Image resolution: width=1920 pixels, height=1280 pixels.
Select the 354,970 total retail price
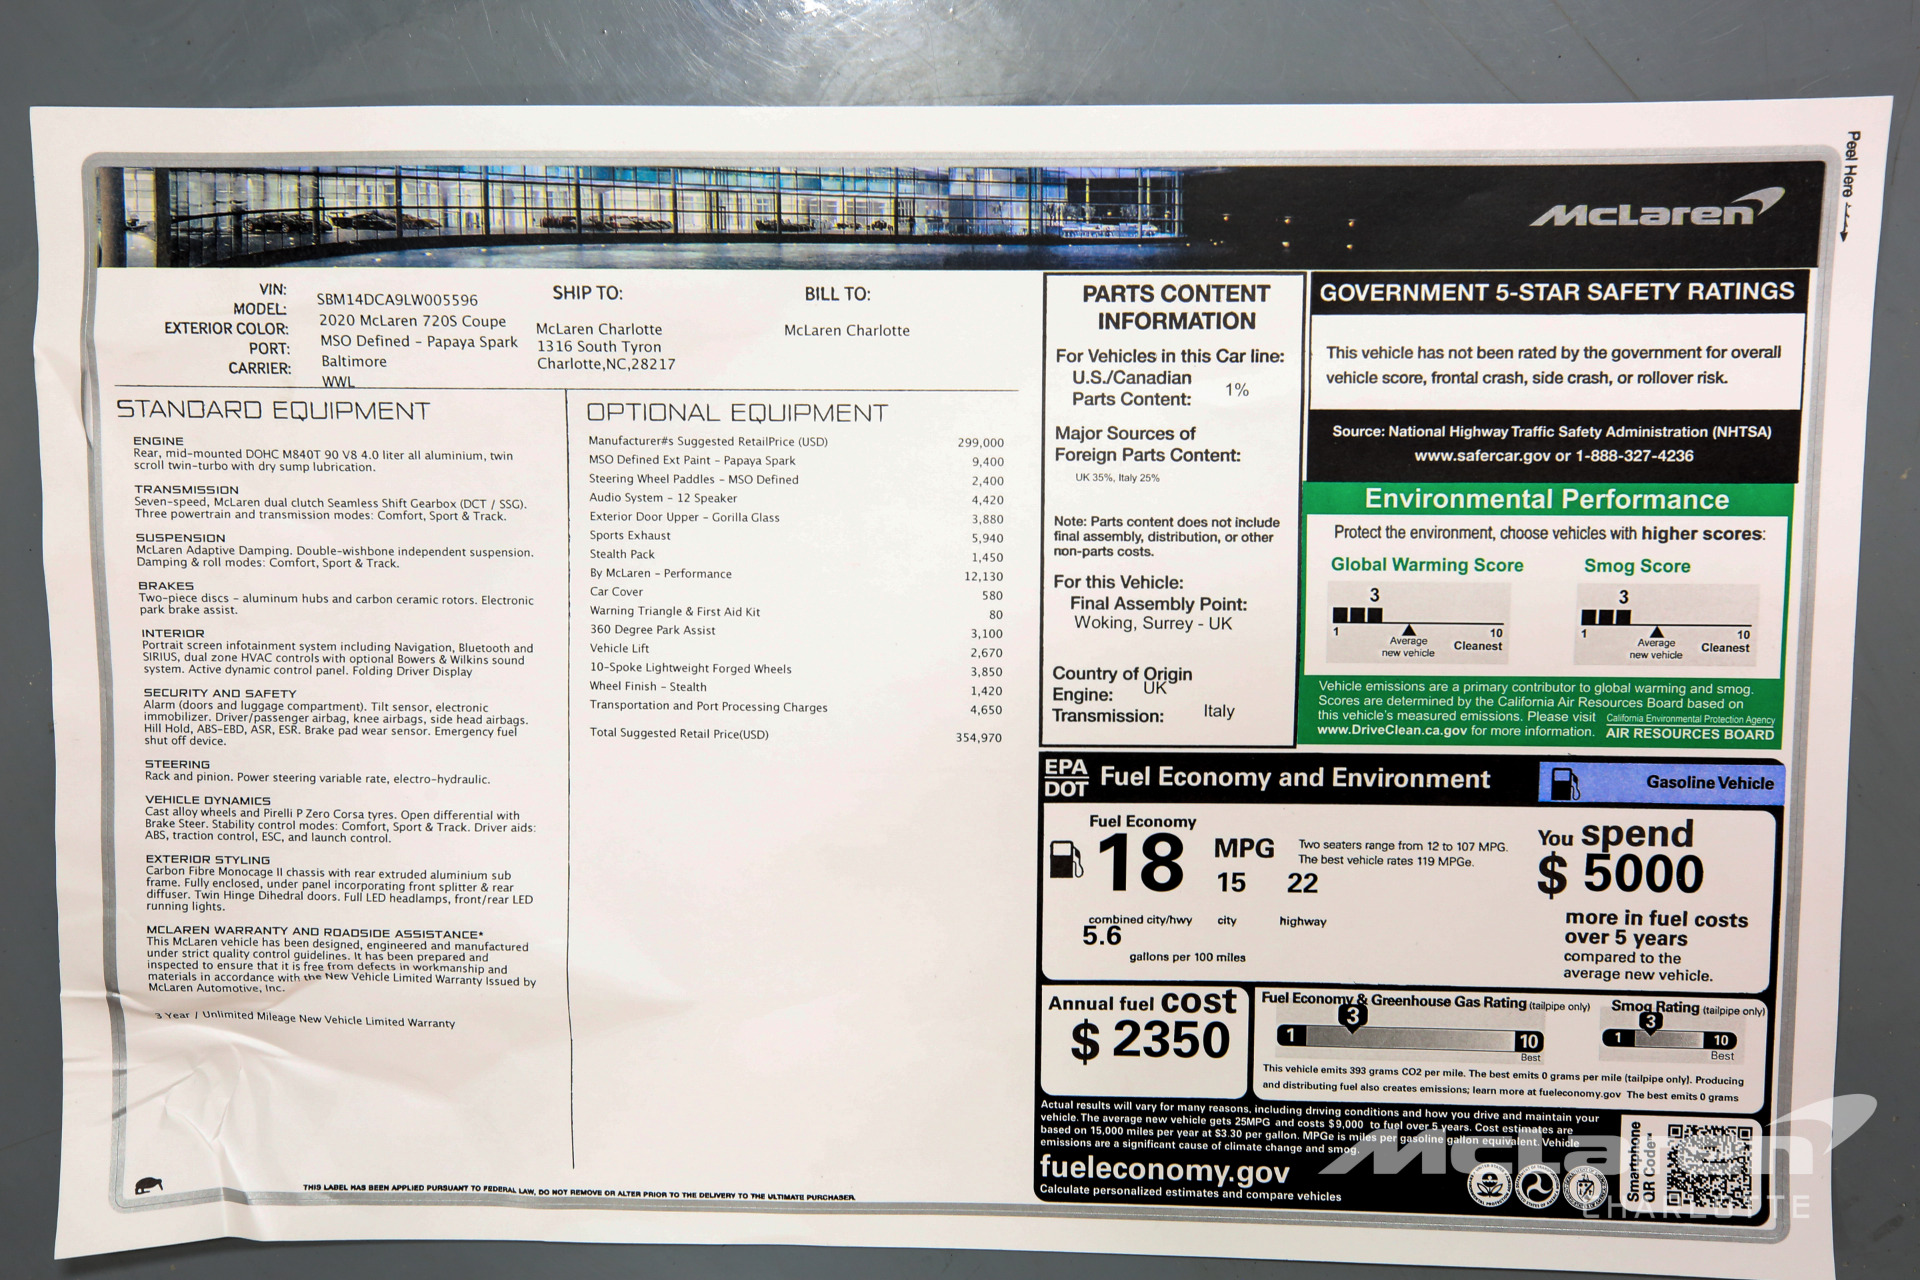[978, 738]
